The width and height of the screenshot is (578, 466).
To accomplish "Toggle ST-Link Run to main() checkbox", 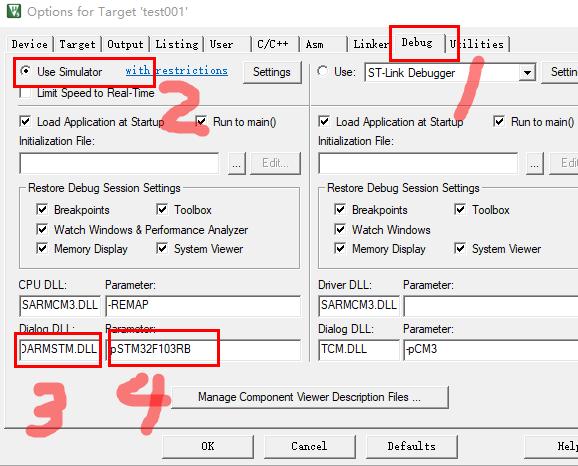I will [499, 121].
